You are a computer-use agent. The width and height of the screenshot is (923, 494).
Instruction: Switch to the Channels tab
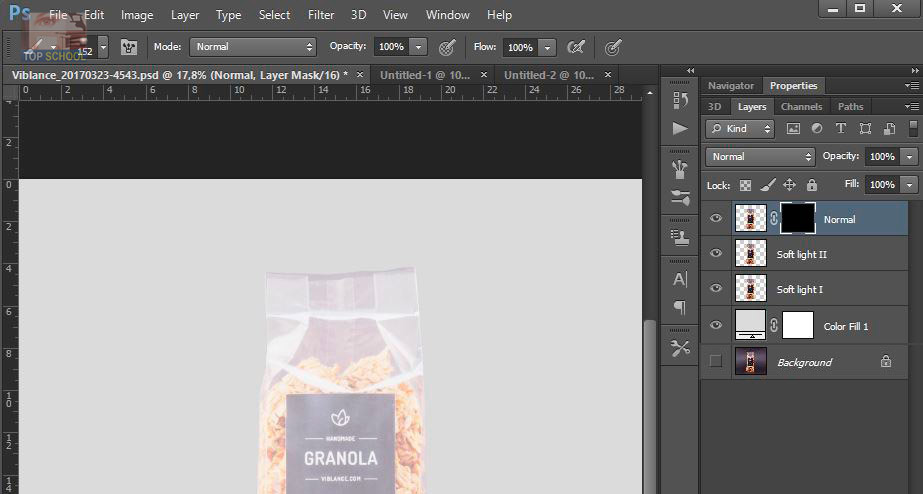(801, 107)
